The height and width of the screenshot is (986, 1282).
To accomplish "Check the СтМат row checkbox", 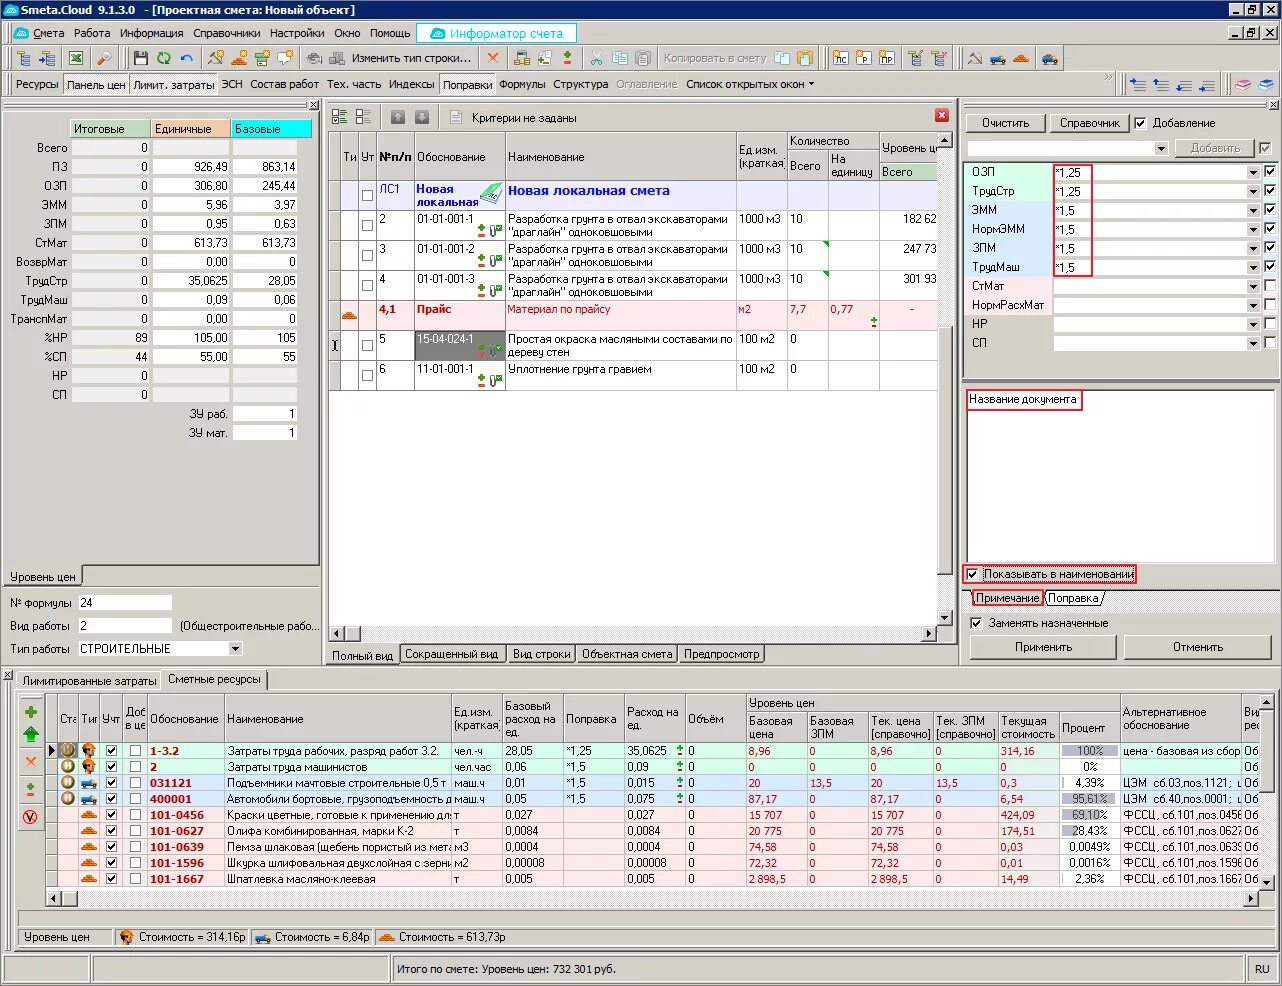I will pos(1270,286).
